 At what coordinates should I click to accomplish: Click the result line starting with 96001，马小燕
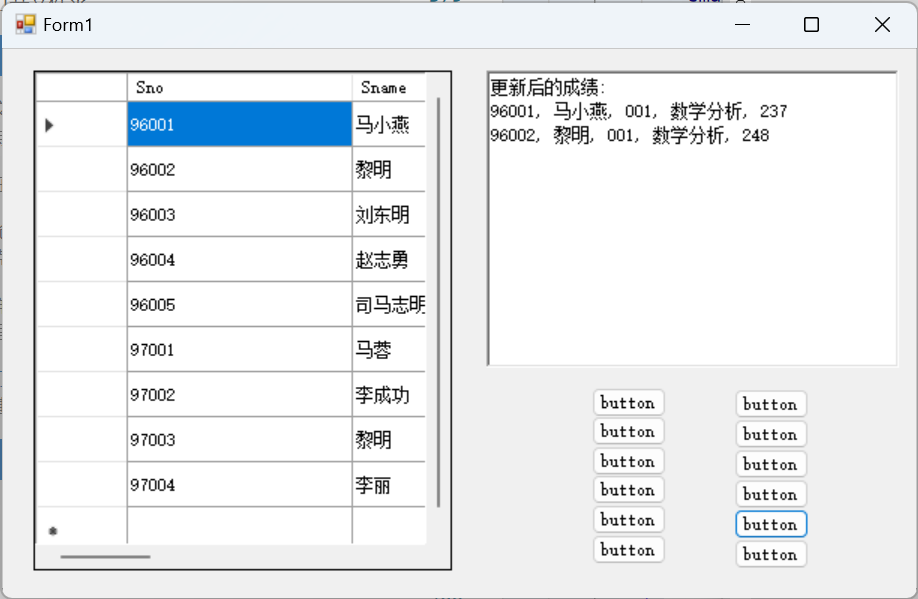coord(639,111)
